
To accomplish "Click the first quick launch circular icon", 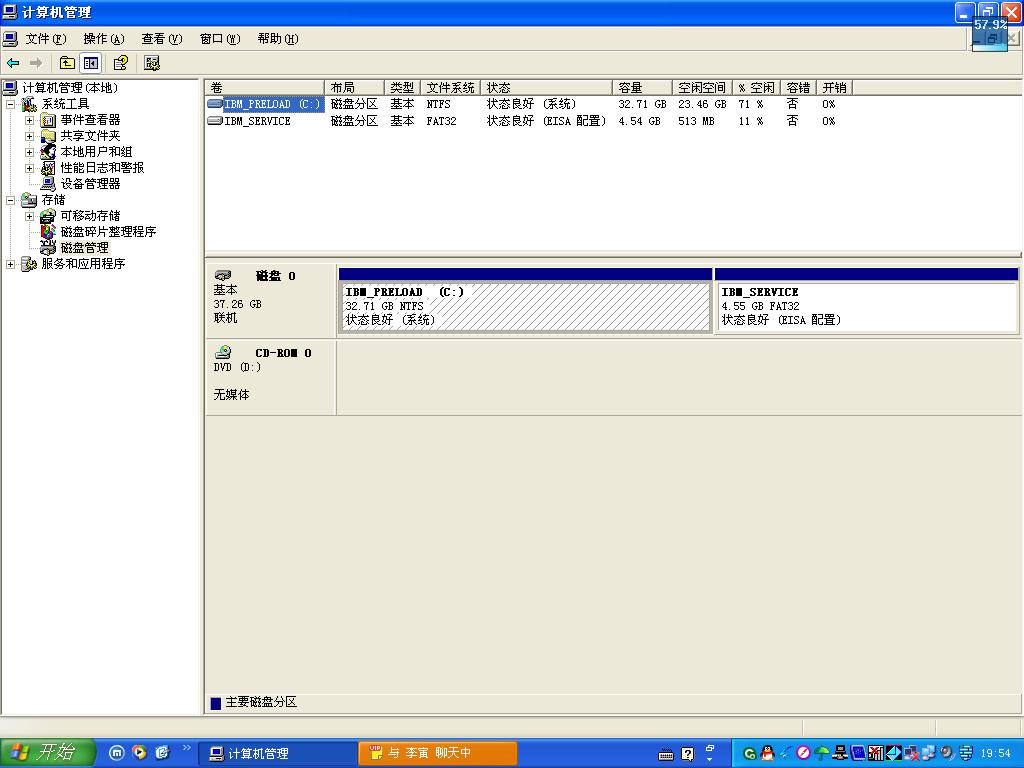I will [x=116, y=753].
